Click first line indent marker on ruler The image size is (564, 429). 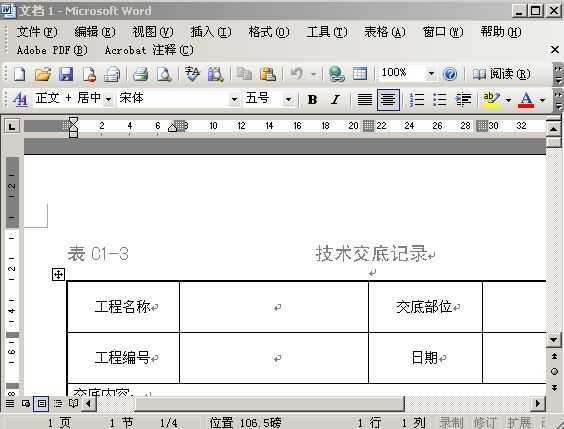[73, 121]
